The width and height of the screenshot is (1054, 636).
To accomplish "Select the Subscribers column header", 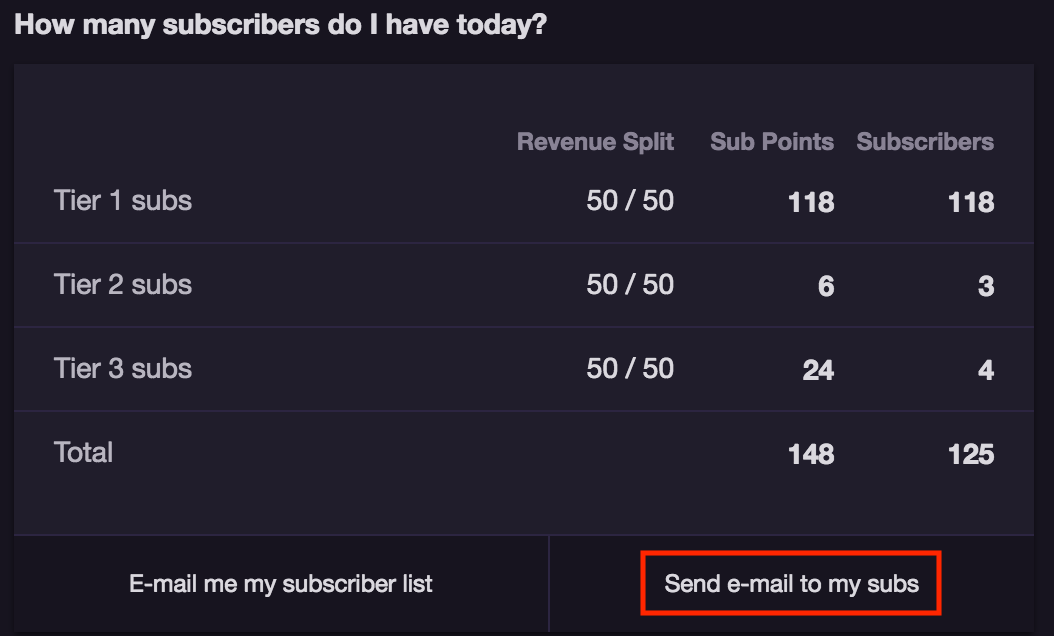I will pos(924,142).
